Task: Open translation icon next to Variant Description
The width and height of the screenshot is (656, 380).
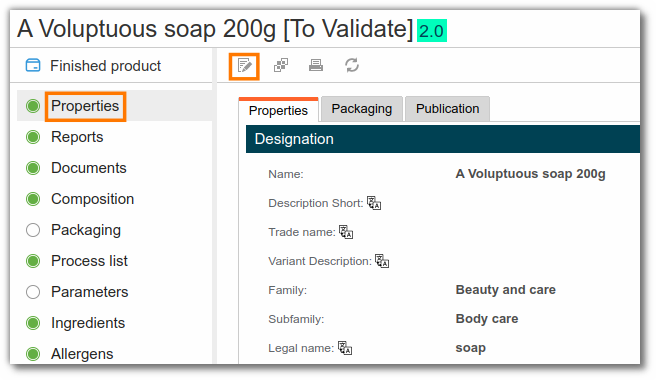Action: tap(382, 261)
